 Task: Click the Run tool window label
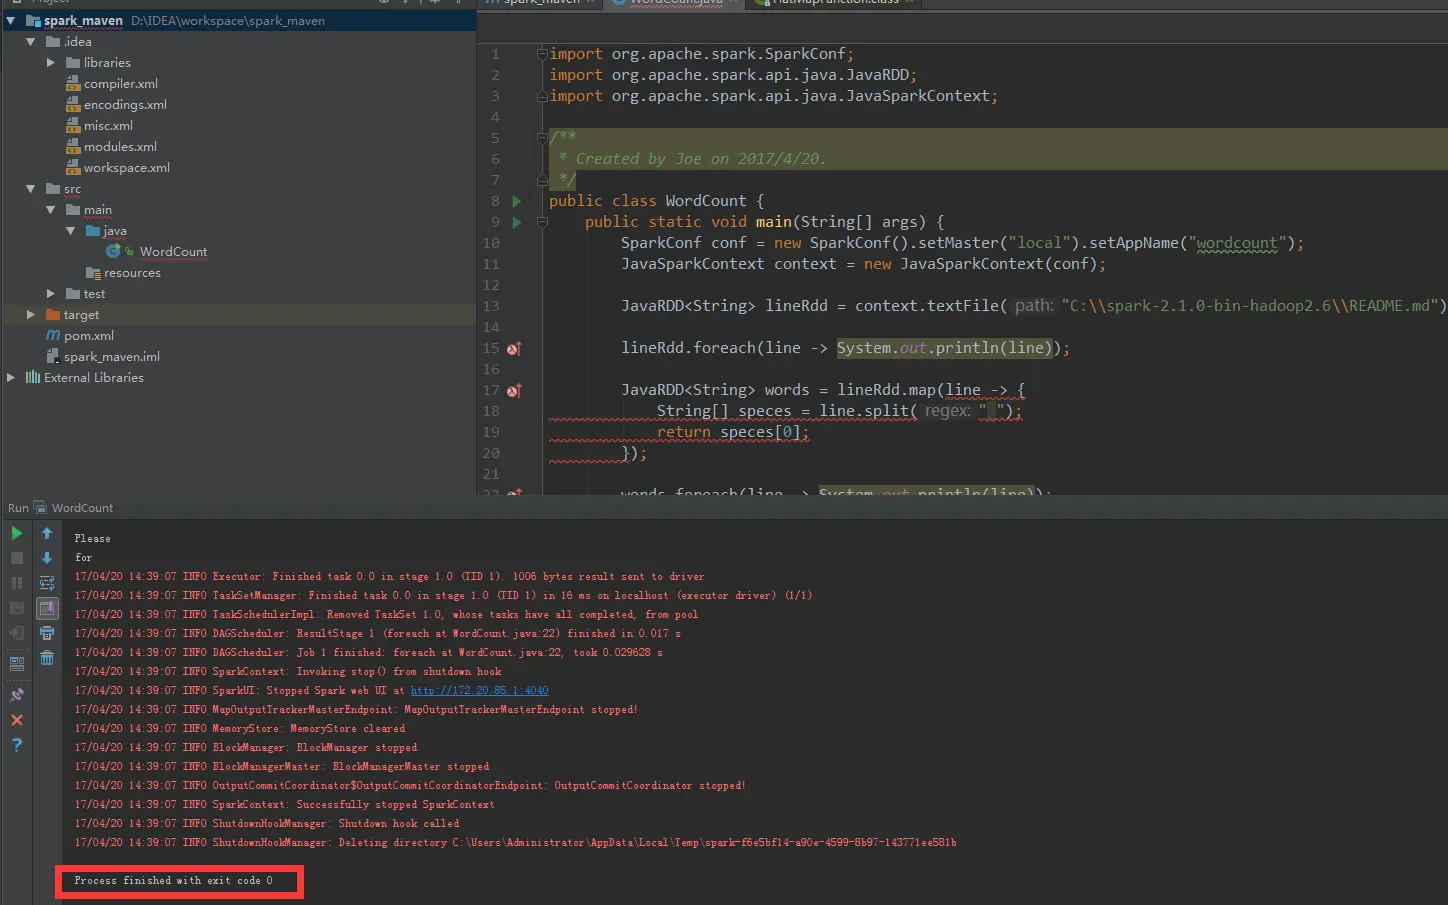[18, 508]
